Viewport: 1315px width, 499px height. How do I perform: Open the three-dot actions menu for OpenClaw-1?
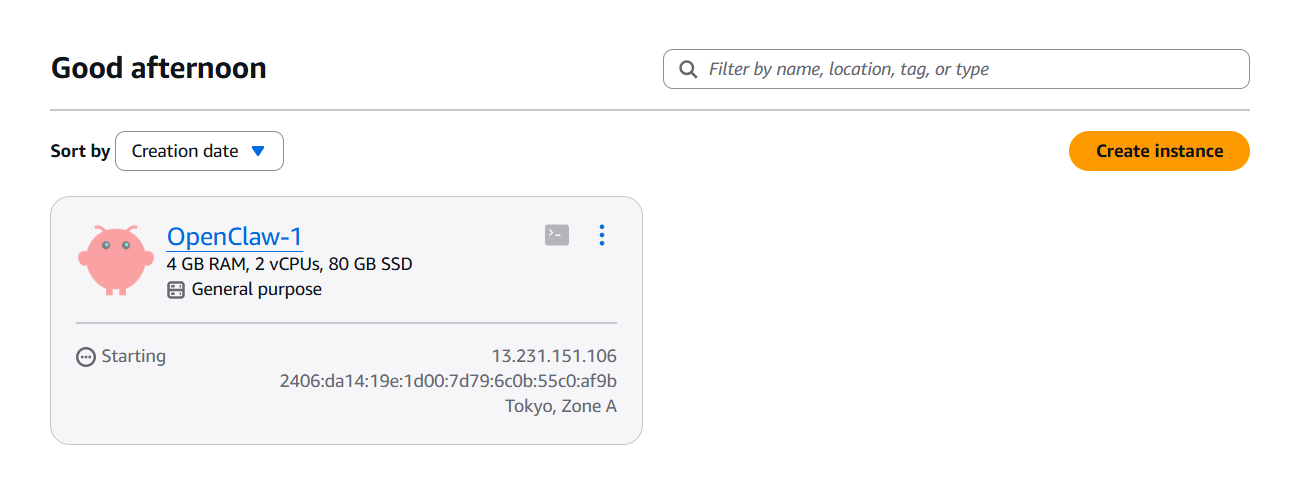[x=601, y=235]
